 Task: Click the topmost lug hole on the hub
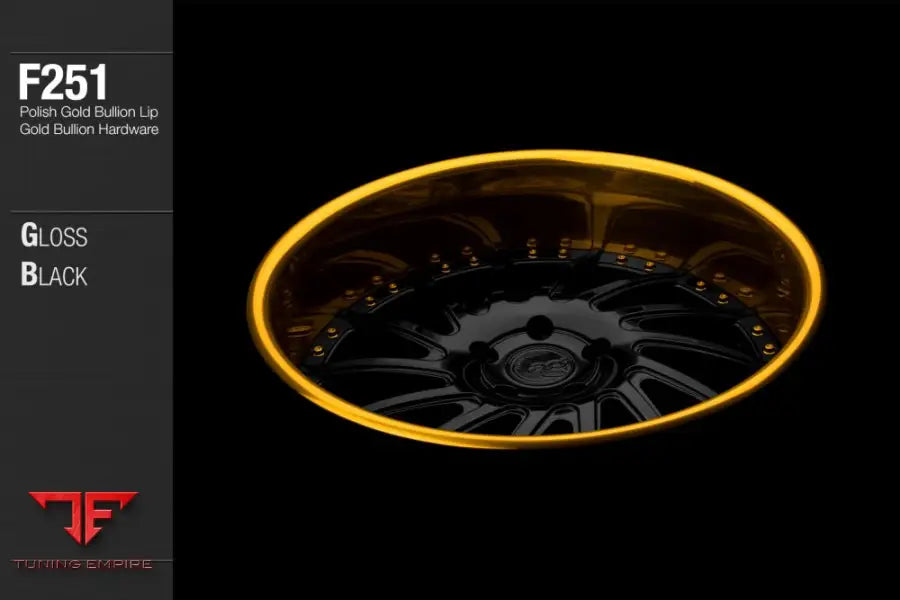540,327
